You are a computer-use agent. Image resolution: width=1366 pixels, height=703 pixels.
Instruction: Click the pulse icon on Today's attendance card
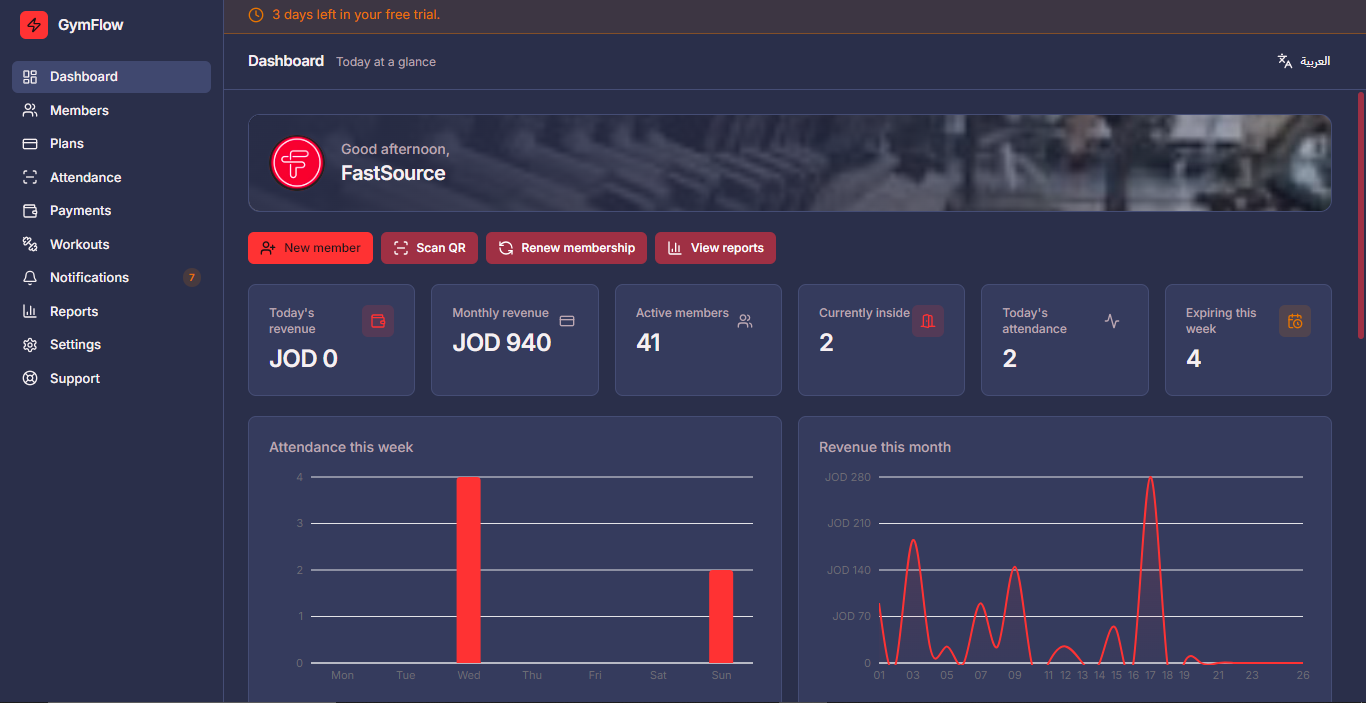point(1112,321)
